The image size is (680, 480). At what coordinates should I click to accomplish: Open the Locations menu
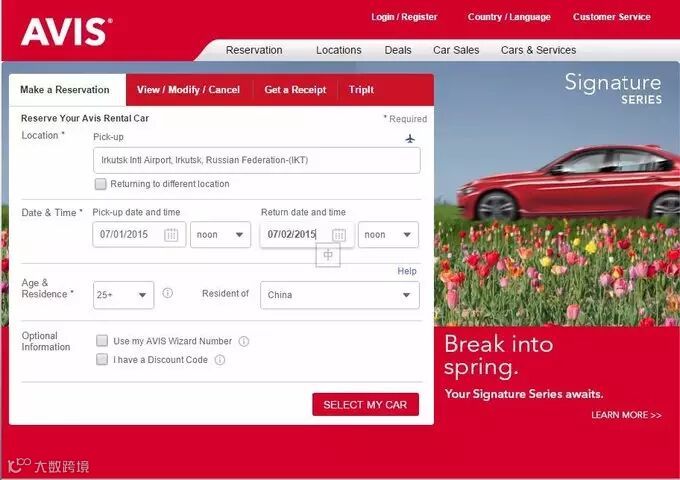tap(339, 50)
